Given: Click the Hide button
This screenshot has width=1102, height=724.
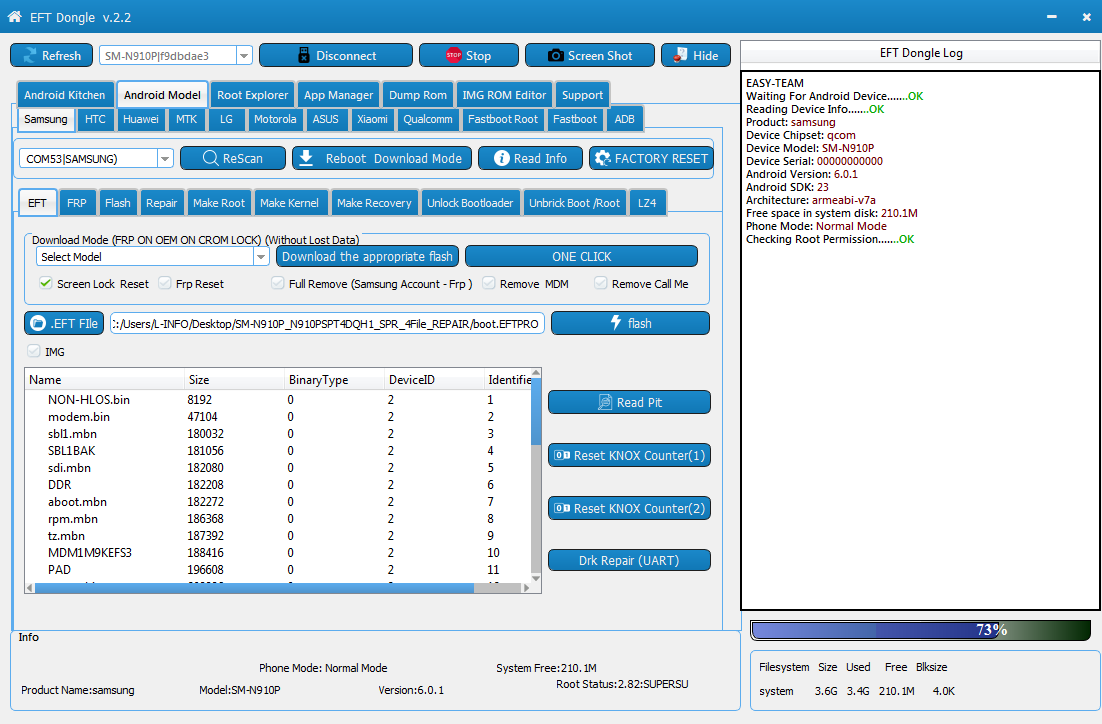Looking at the screenshot, I should coord(696,56).
